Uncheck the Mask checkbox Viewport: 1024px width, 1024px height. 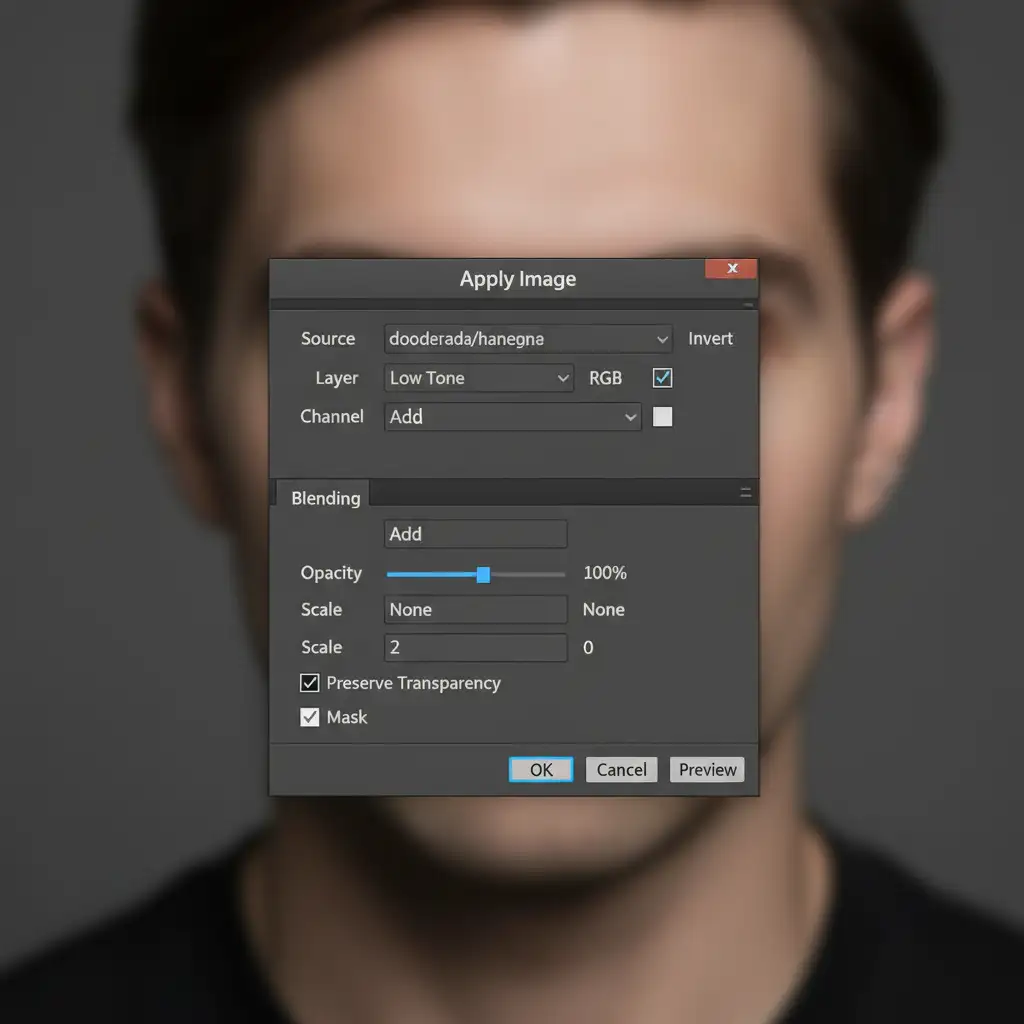[x=310, y=717]
